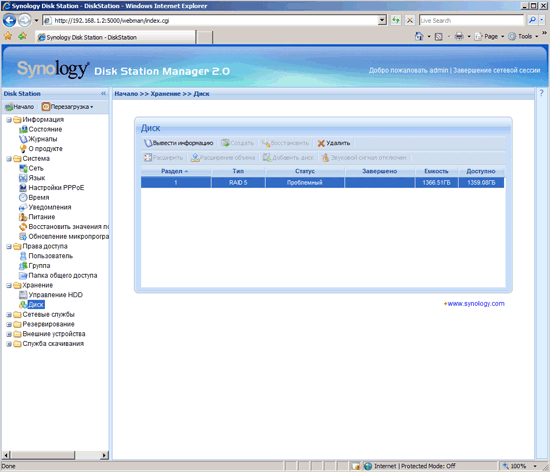
Task: Click the Начало home icon in sidebar toolbar
Action: pos(19,107)
